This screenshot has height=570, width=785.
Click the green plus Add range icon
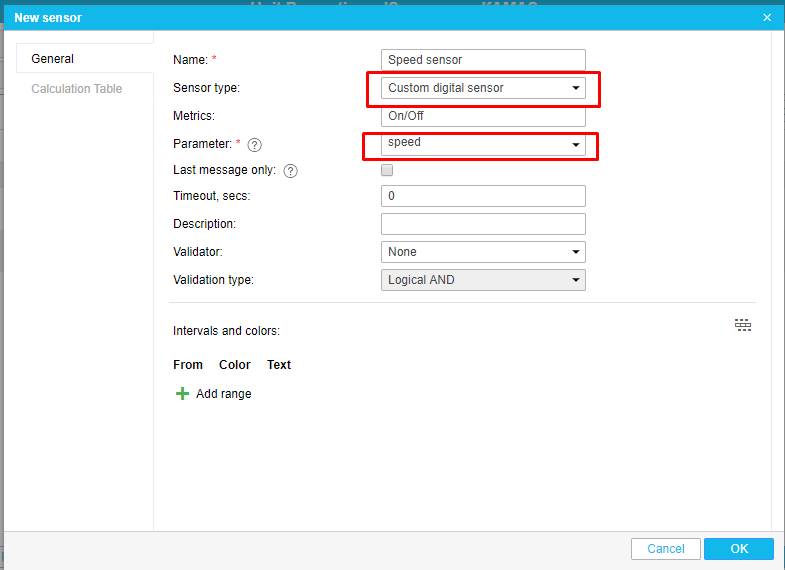[182, 394]
